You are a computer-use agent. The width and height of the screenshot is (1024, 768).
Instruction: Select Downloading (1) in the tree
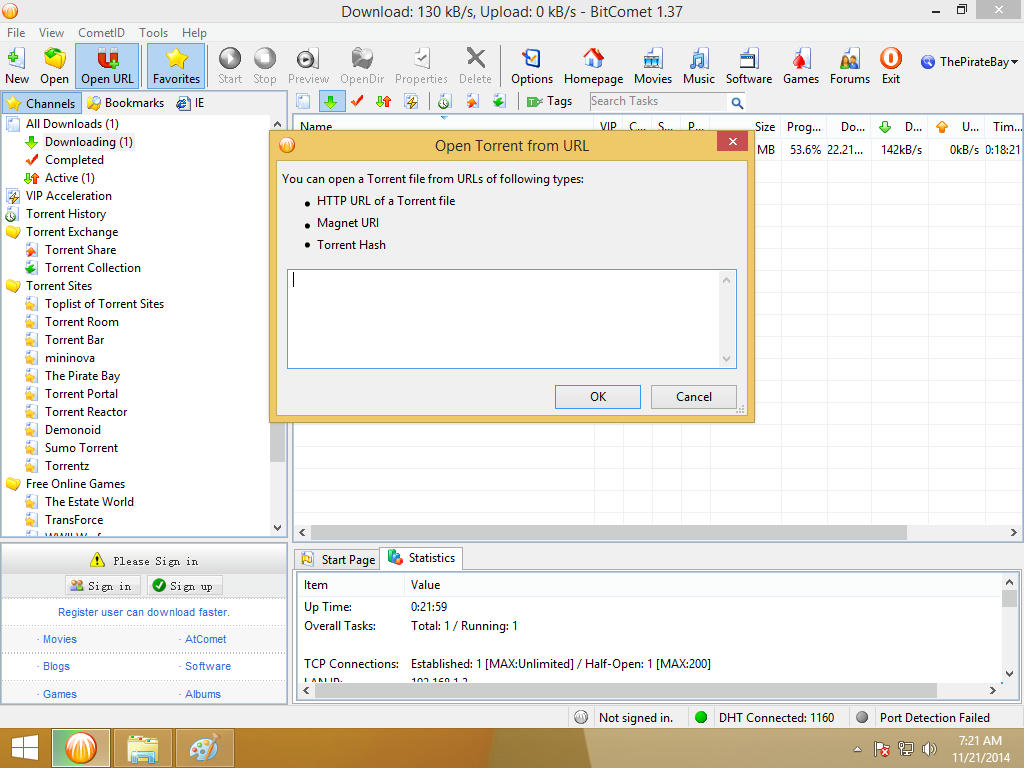click(89, 142)
